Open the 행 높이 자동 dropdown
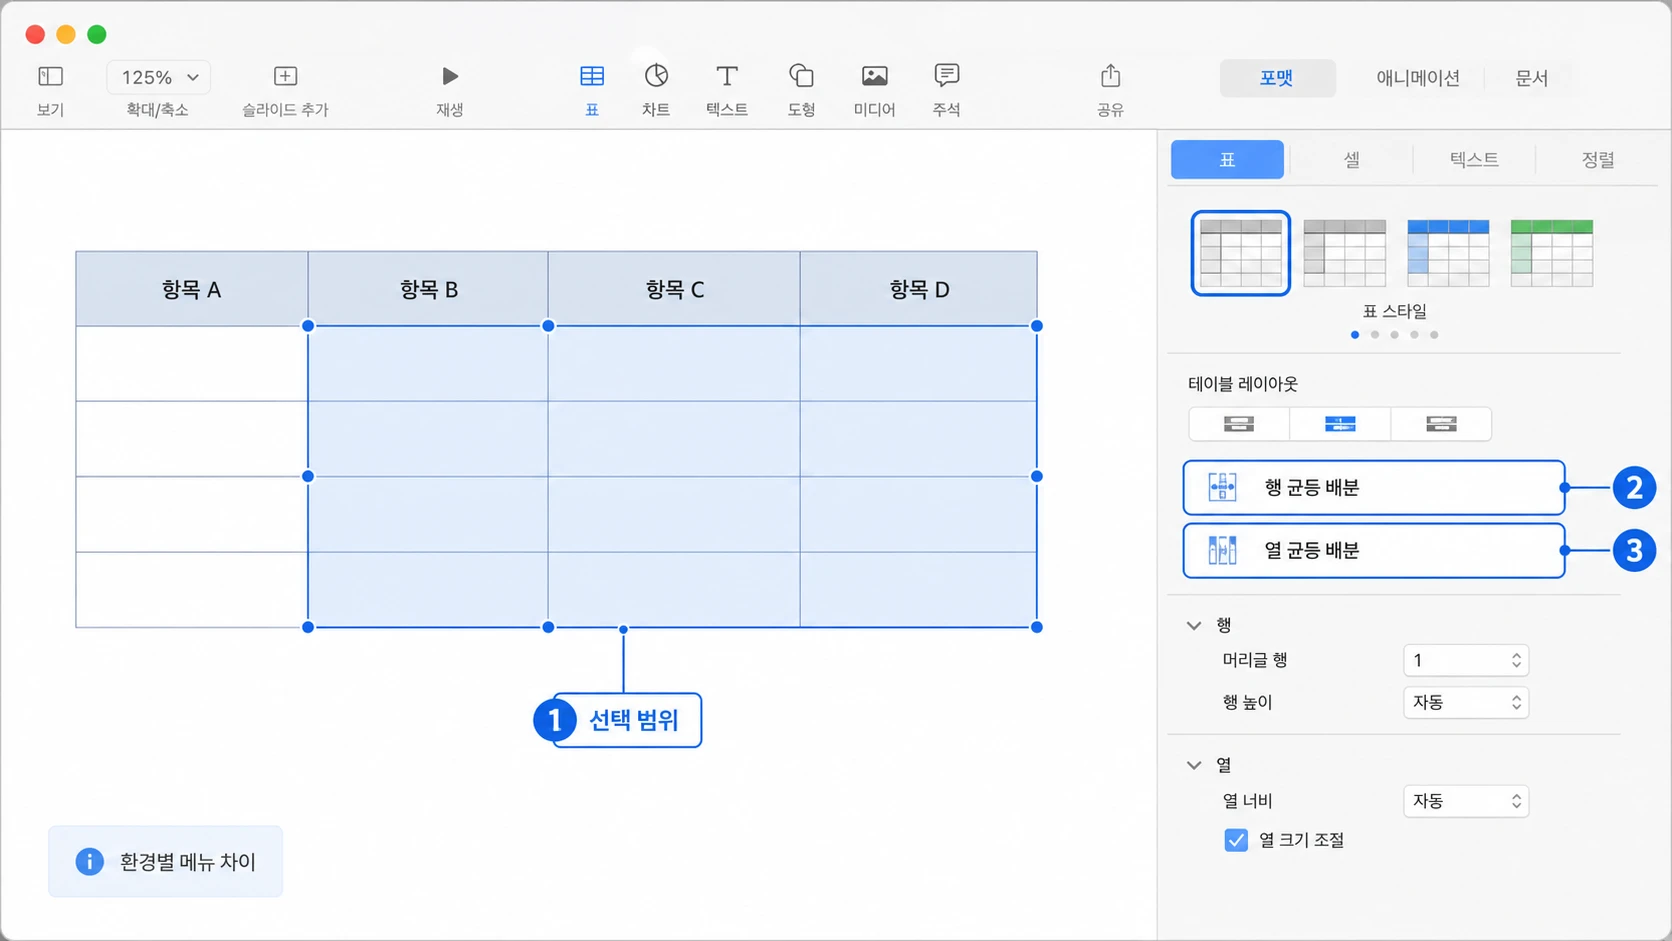The height and width of the screenshot is (941, 1672). click(x=1466, y=702)
